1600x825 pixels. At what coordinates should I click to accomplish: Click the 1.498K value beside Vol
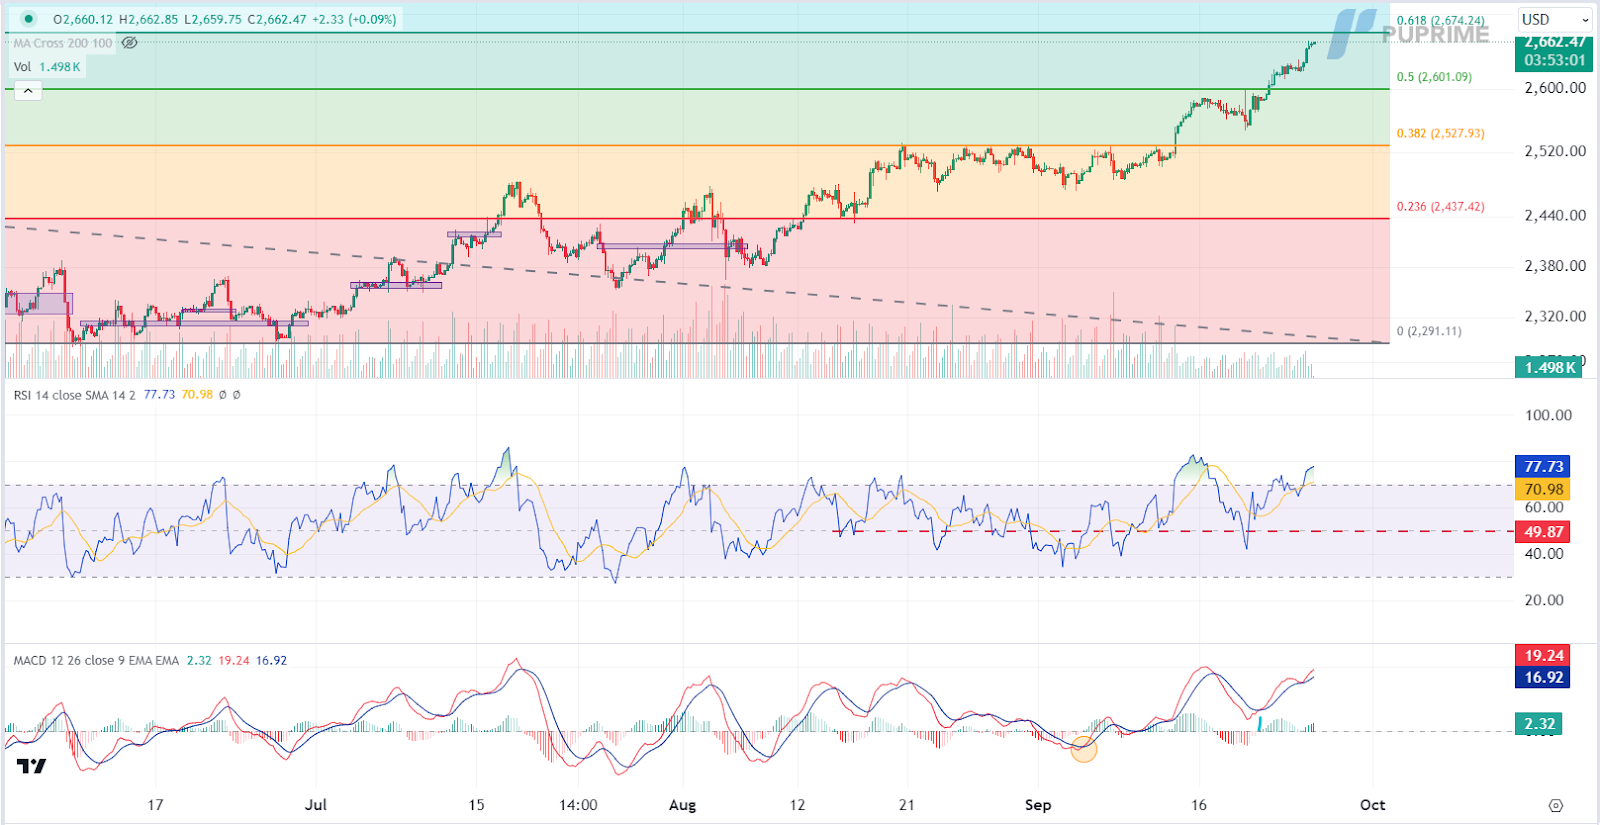pos(60,67)
